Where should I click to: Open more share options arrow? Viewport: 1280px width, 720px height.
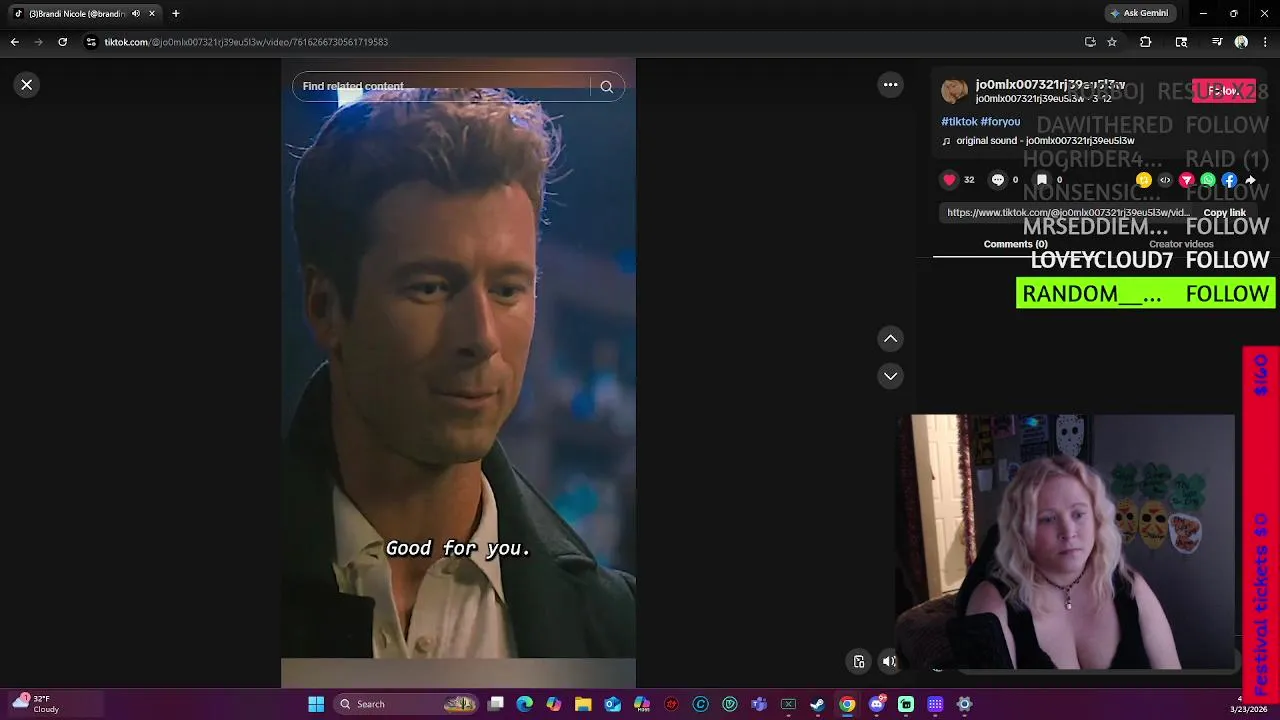[x=1250, y=180]
